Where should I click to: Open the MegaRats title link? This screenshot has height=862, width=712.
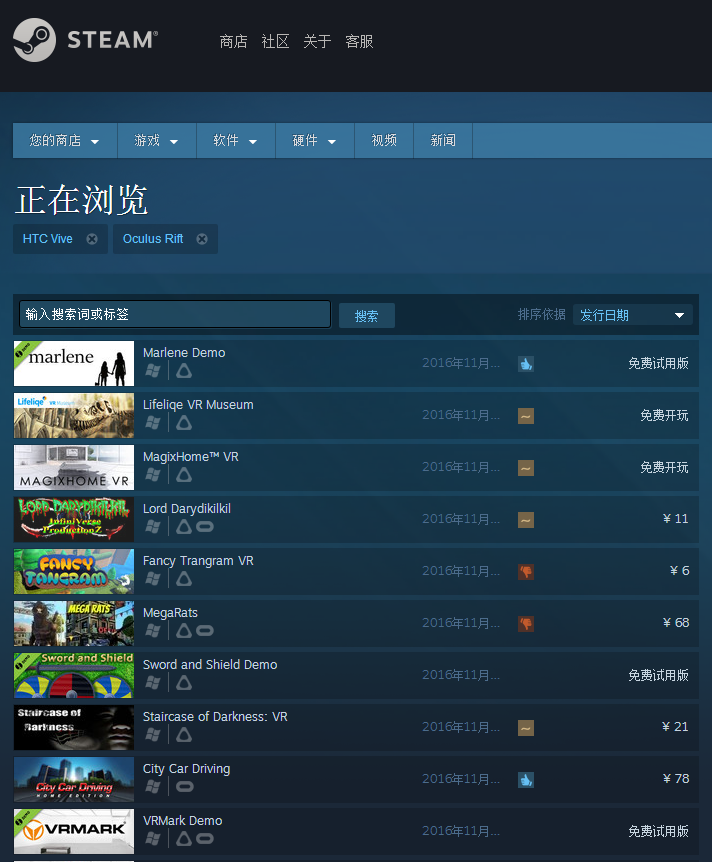[170, 612]
